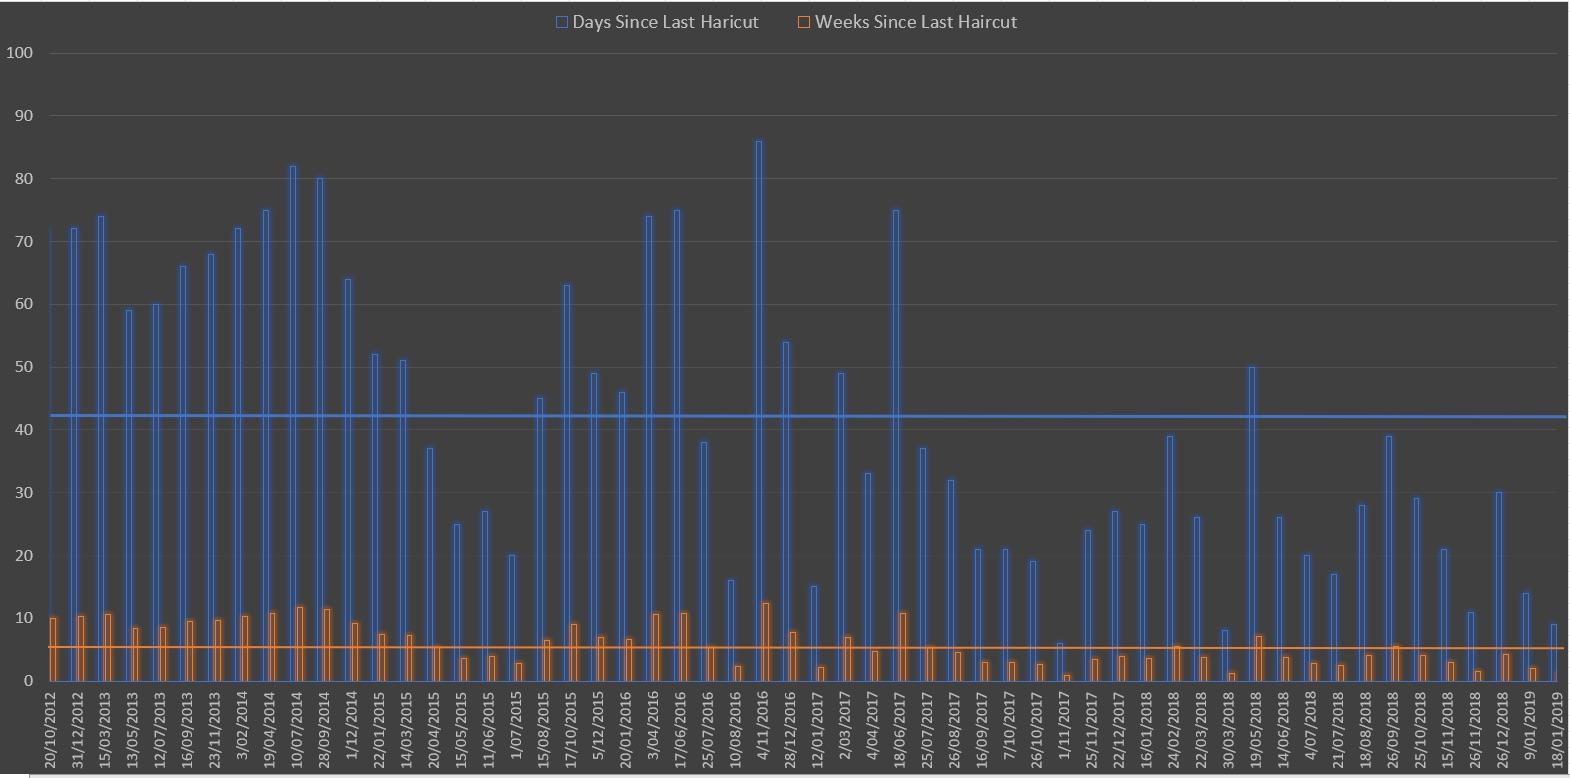Select the horizontal orange average line
This screenshot has height=778, width=1570.
point(1400,648)
